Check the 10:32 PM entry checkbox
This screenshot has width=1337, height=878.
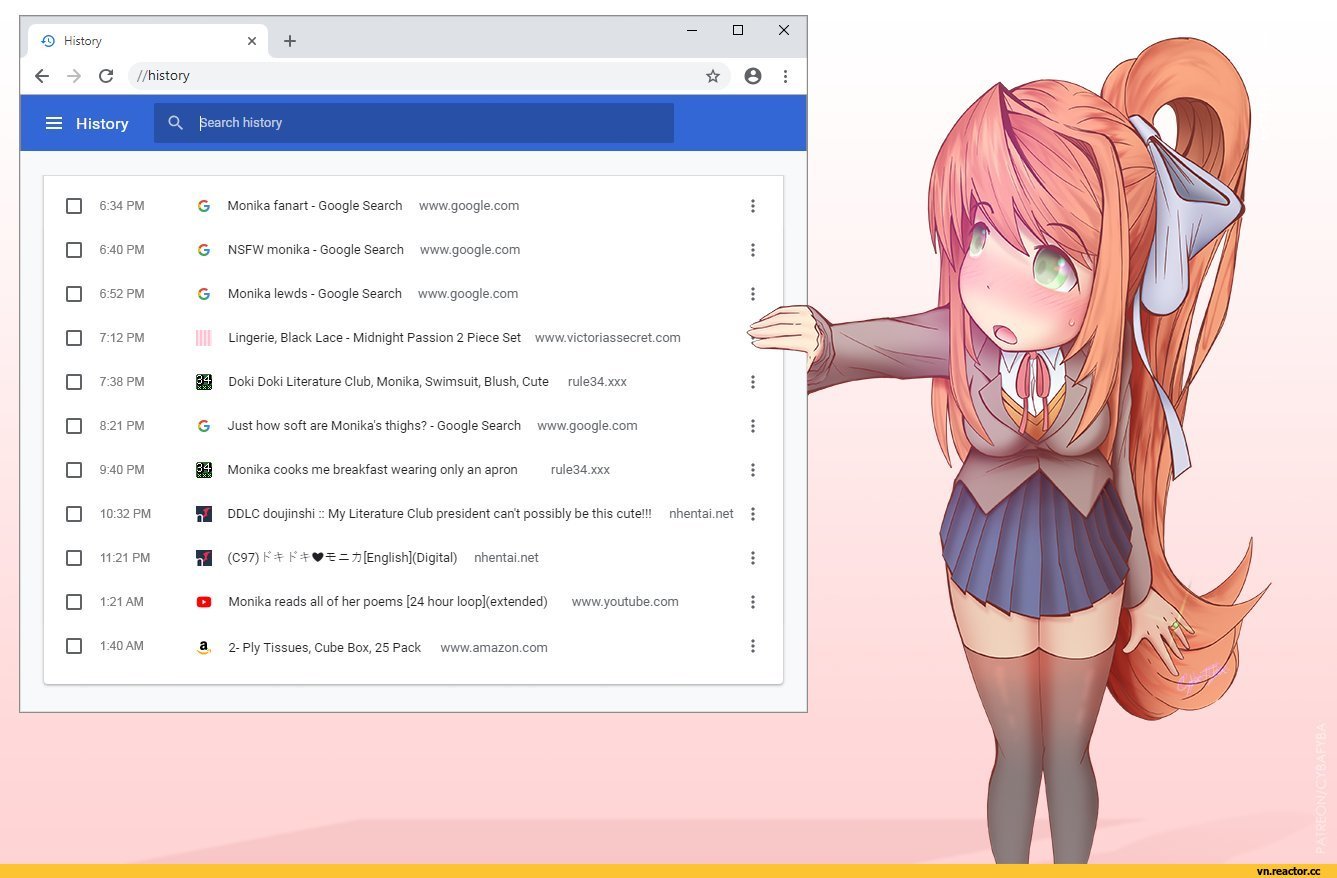point(74,514)
